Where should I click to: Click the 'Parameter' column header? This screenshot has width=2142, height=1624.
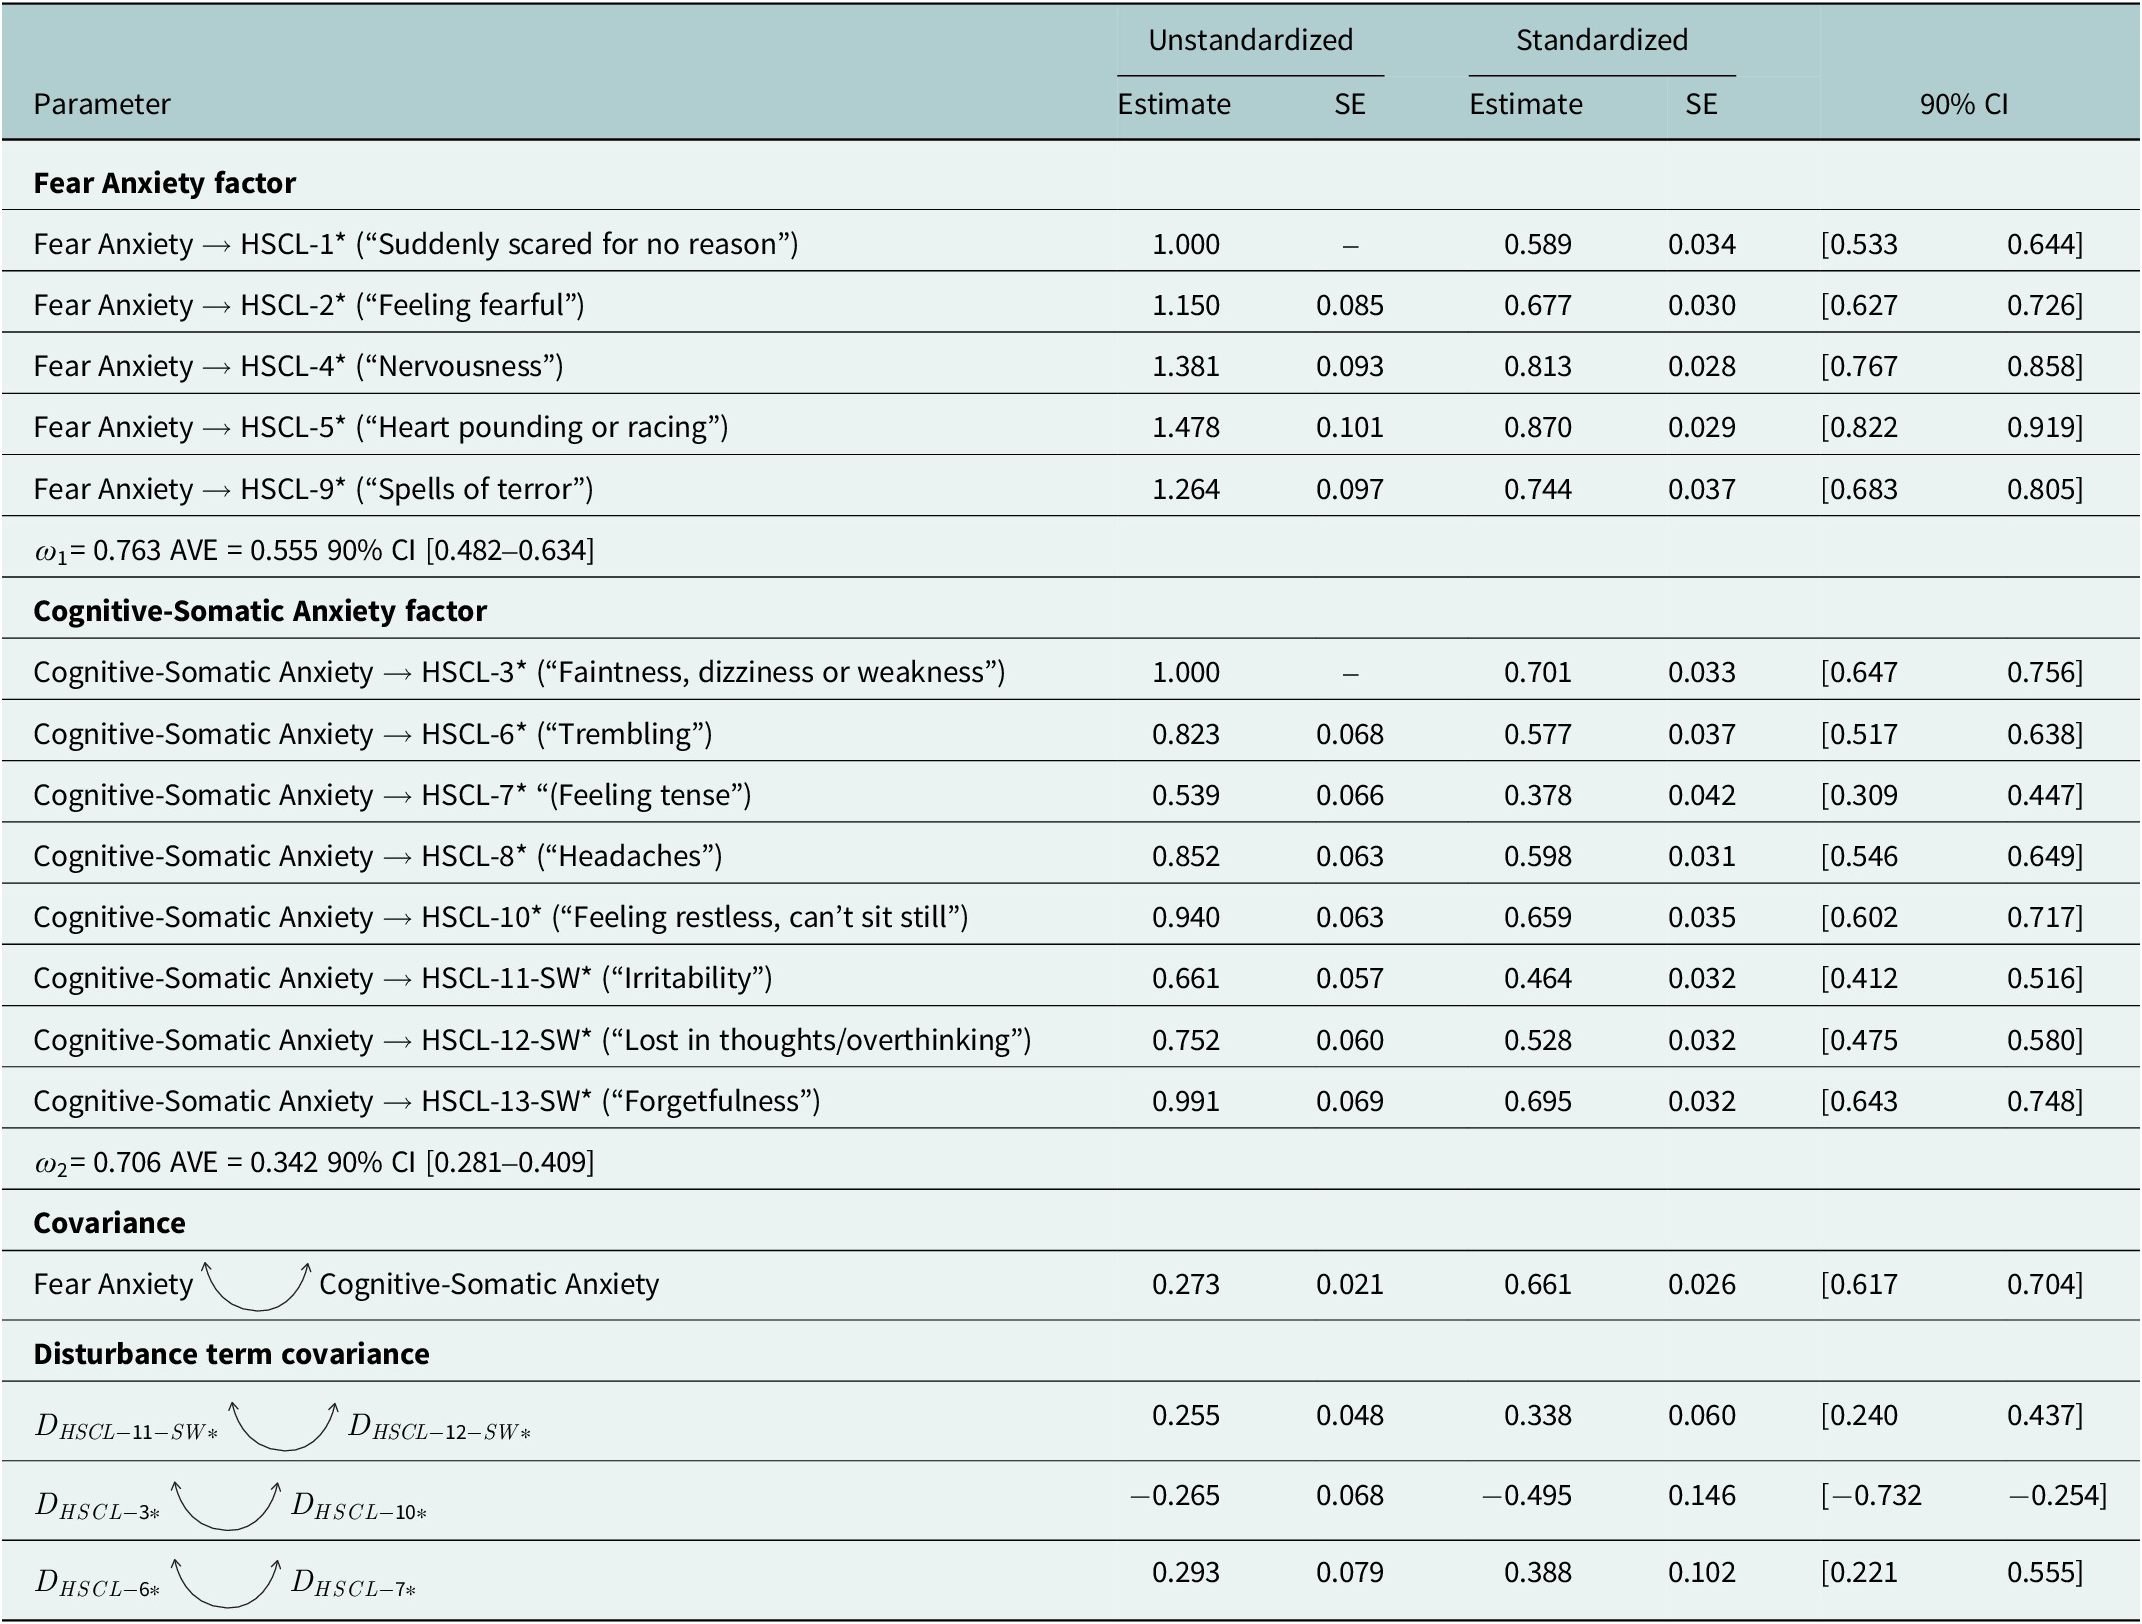(x=102, y=104)
